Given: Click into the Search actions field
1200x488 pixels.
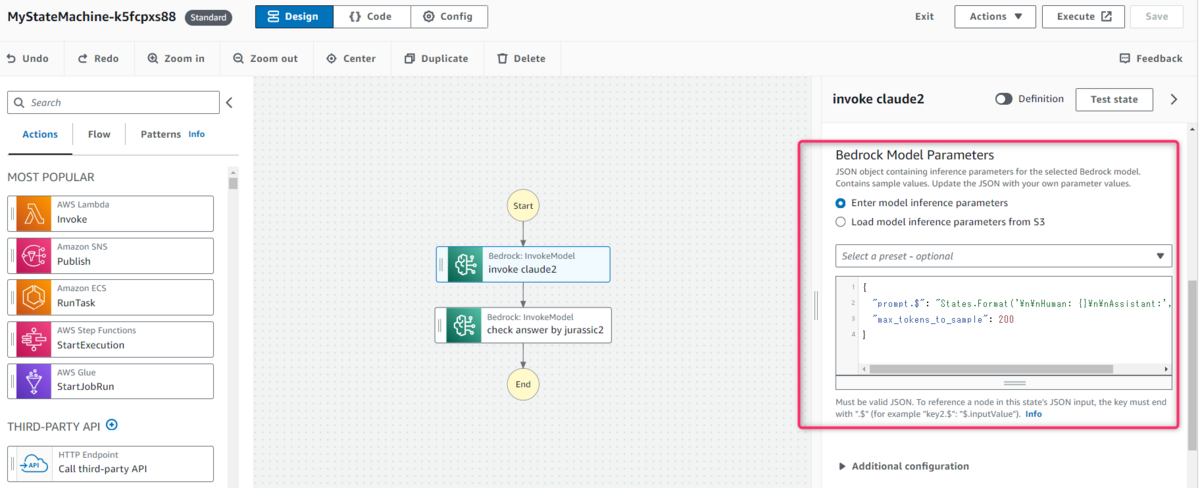Looking at the screenshot, I should [x=113, y=102].
